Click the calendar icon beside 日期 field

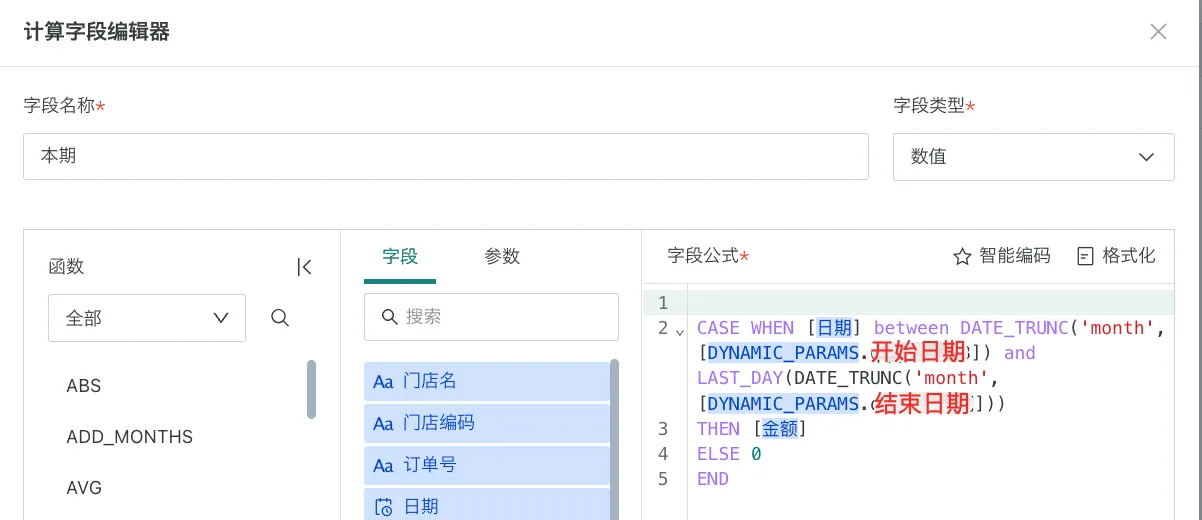coord(383,507)
